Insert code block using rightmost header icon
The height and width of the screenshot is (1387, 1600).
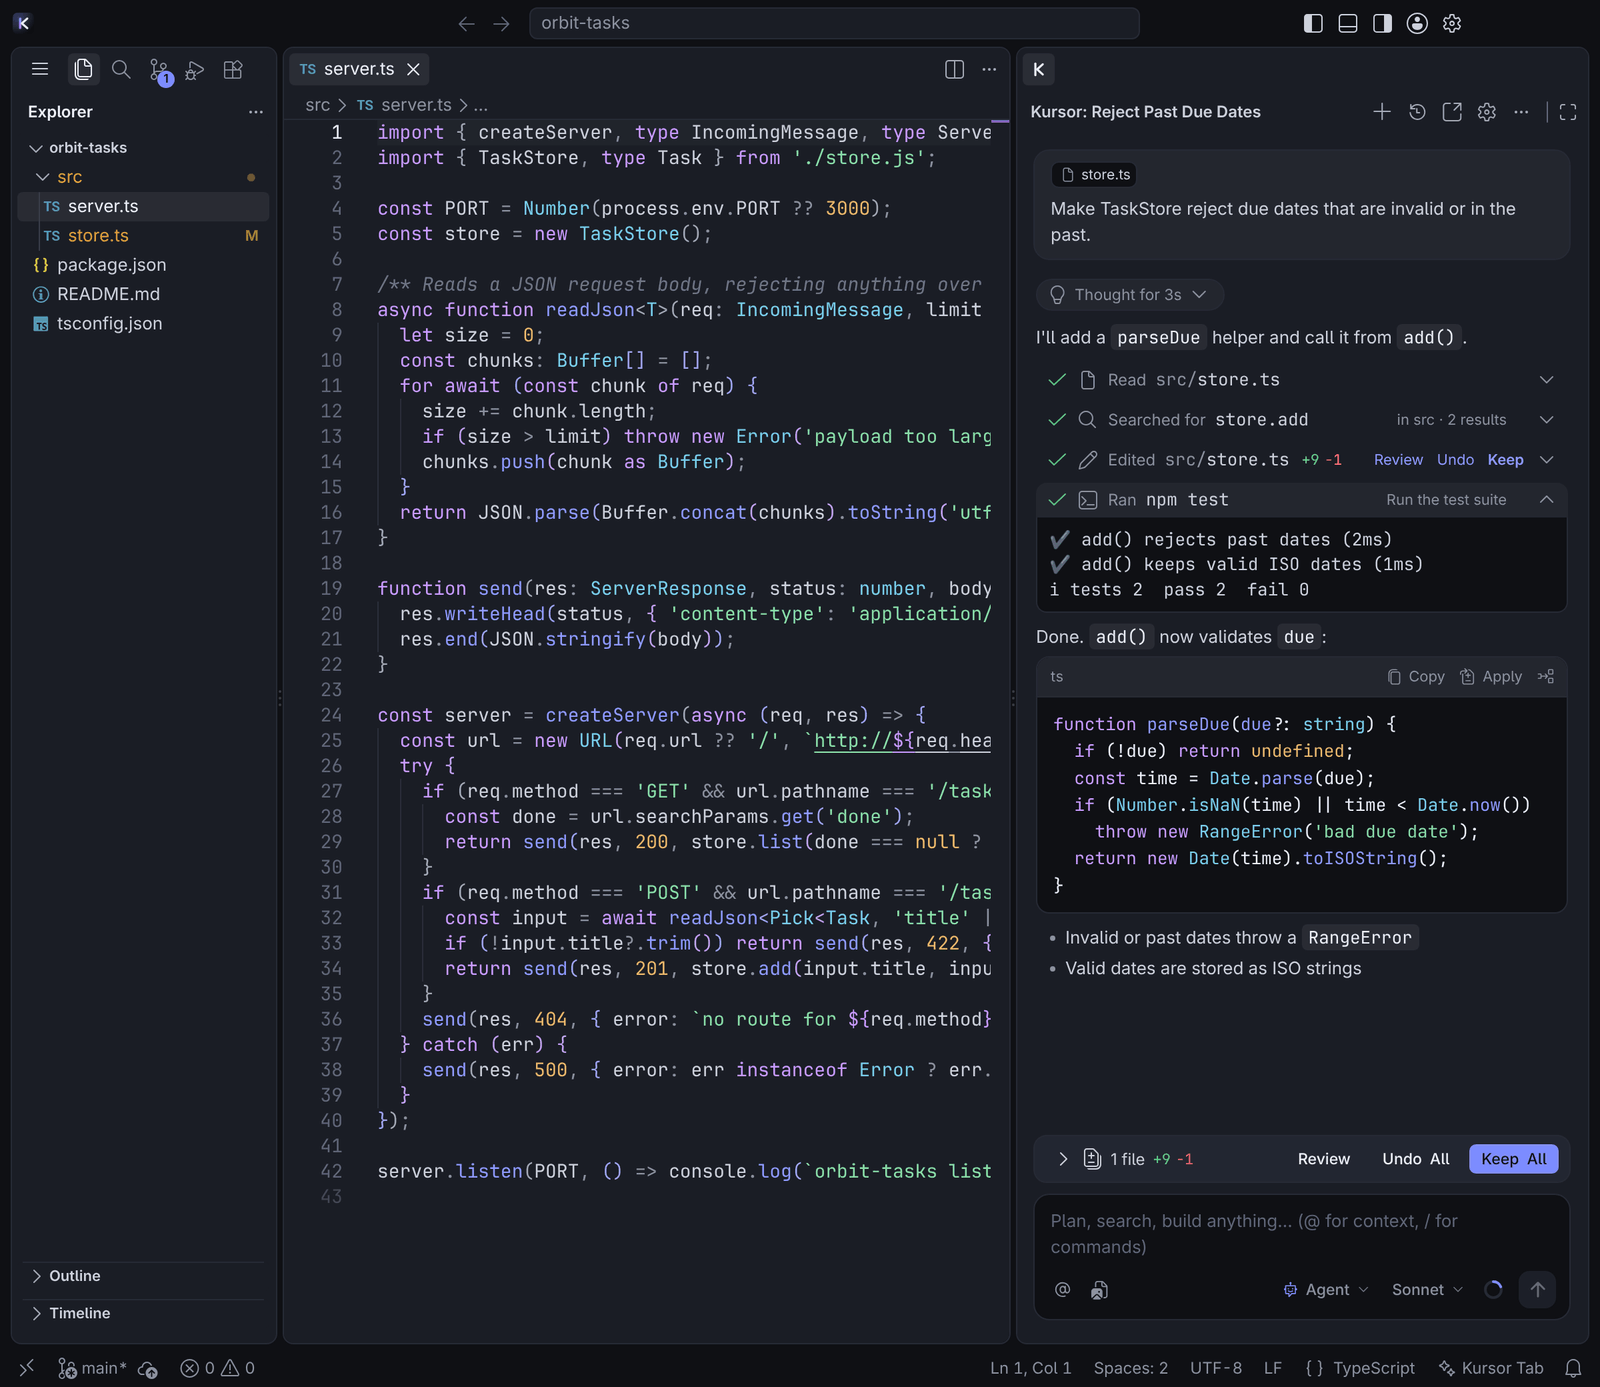point(1546,677)
